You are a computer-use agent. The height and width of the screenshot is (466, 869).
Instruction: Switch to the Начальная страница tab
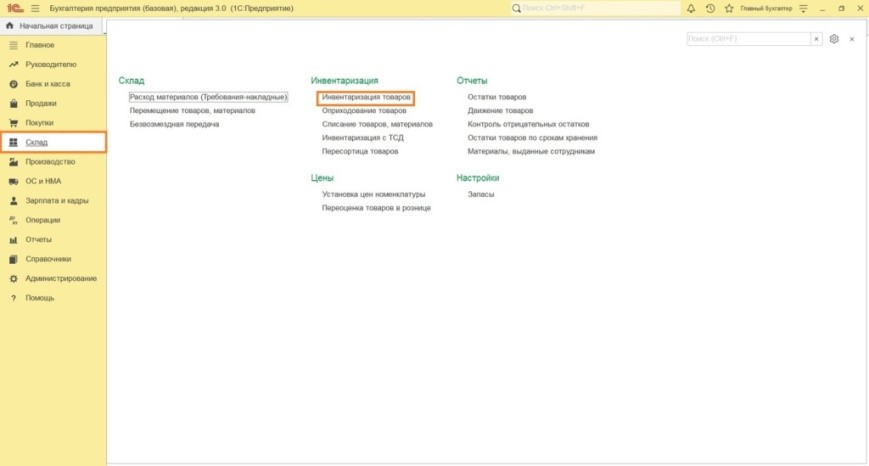point(54,26)
